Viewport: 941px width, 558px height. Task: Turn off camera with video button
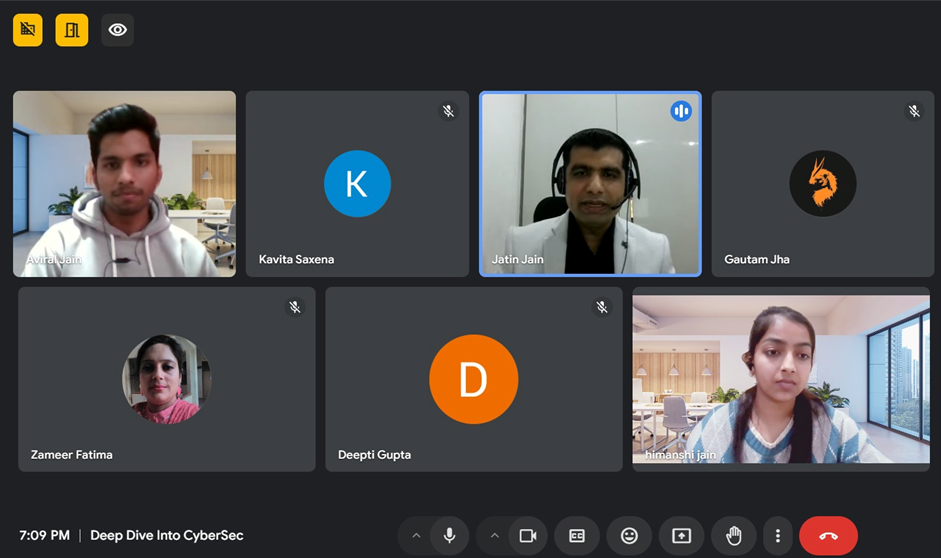pyautogui.click(x=528, y=536)
